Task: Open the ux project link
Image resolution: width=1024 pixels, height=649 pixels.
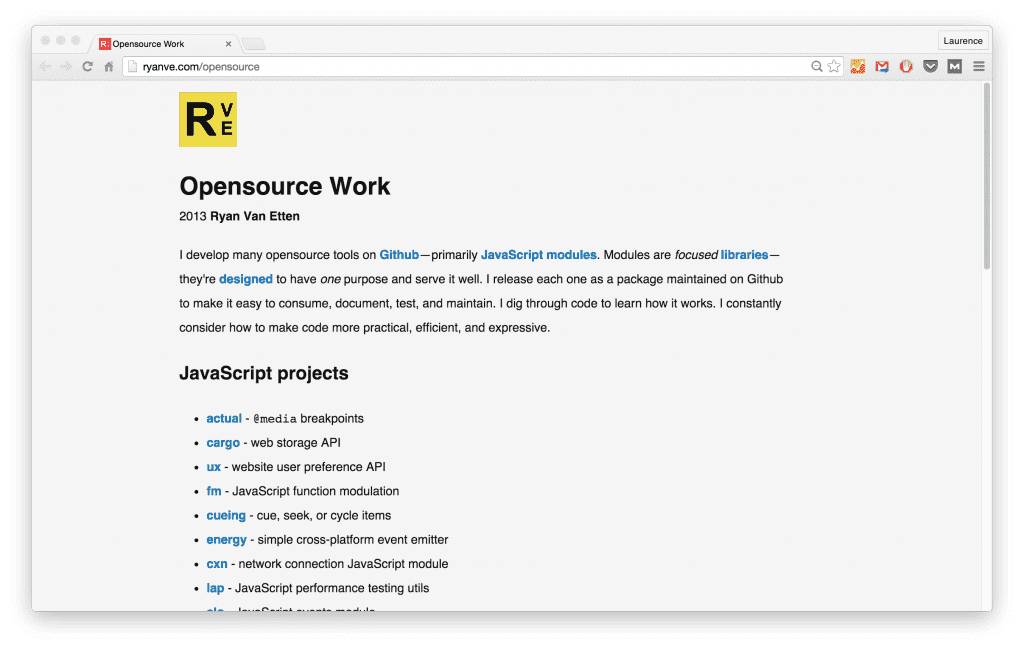Action: [214, 467]
